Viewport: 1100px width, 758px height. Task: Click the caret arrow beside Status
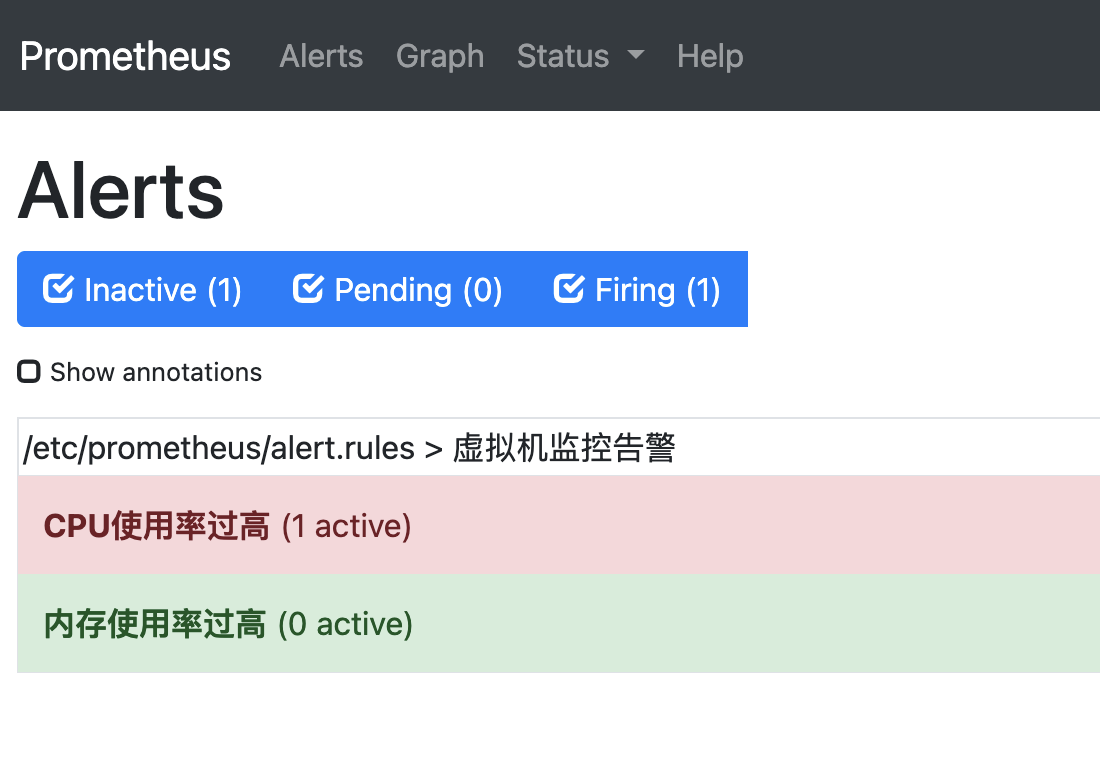pyautogui.click(x=636, y=56)
